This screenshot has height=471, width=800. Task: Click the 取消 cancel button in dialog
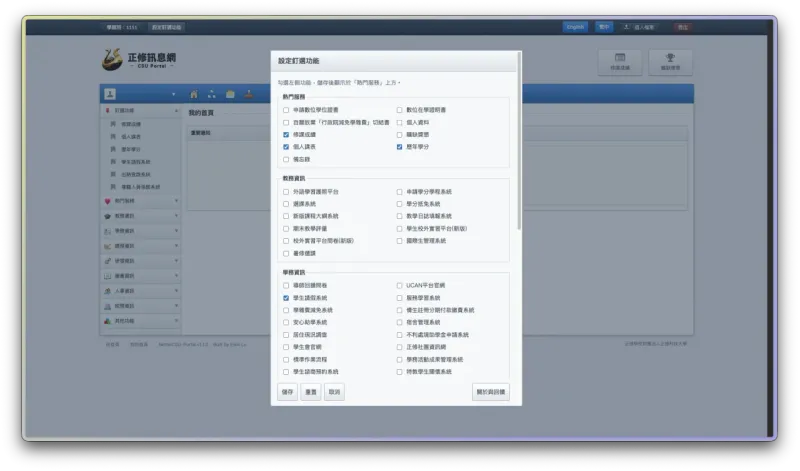point(334,392)
